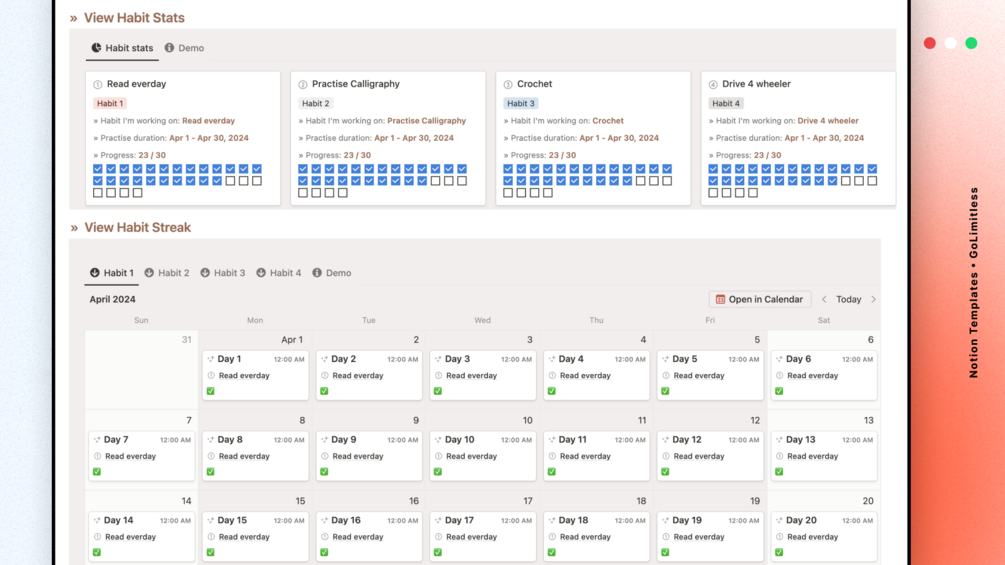
Task: Go to next month with right chevron
Action: [x=873, y=299]
